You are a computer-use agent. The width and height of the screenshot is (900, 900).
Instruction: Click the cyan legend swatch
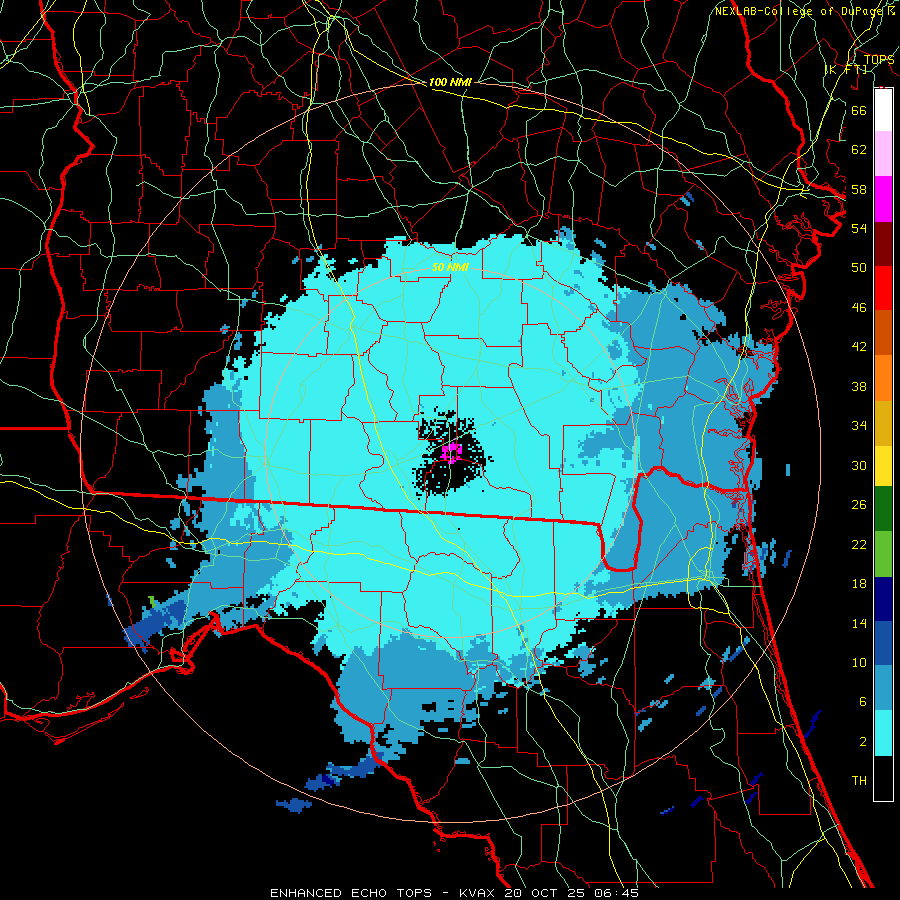click(x=883, y=733)
